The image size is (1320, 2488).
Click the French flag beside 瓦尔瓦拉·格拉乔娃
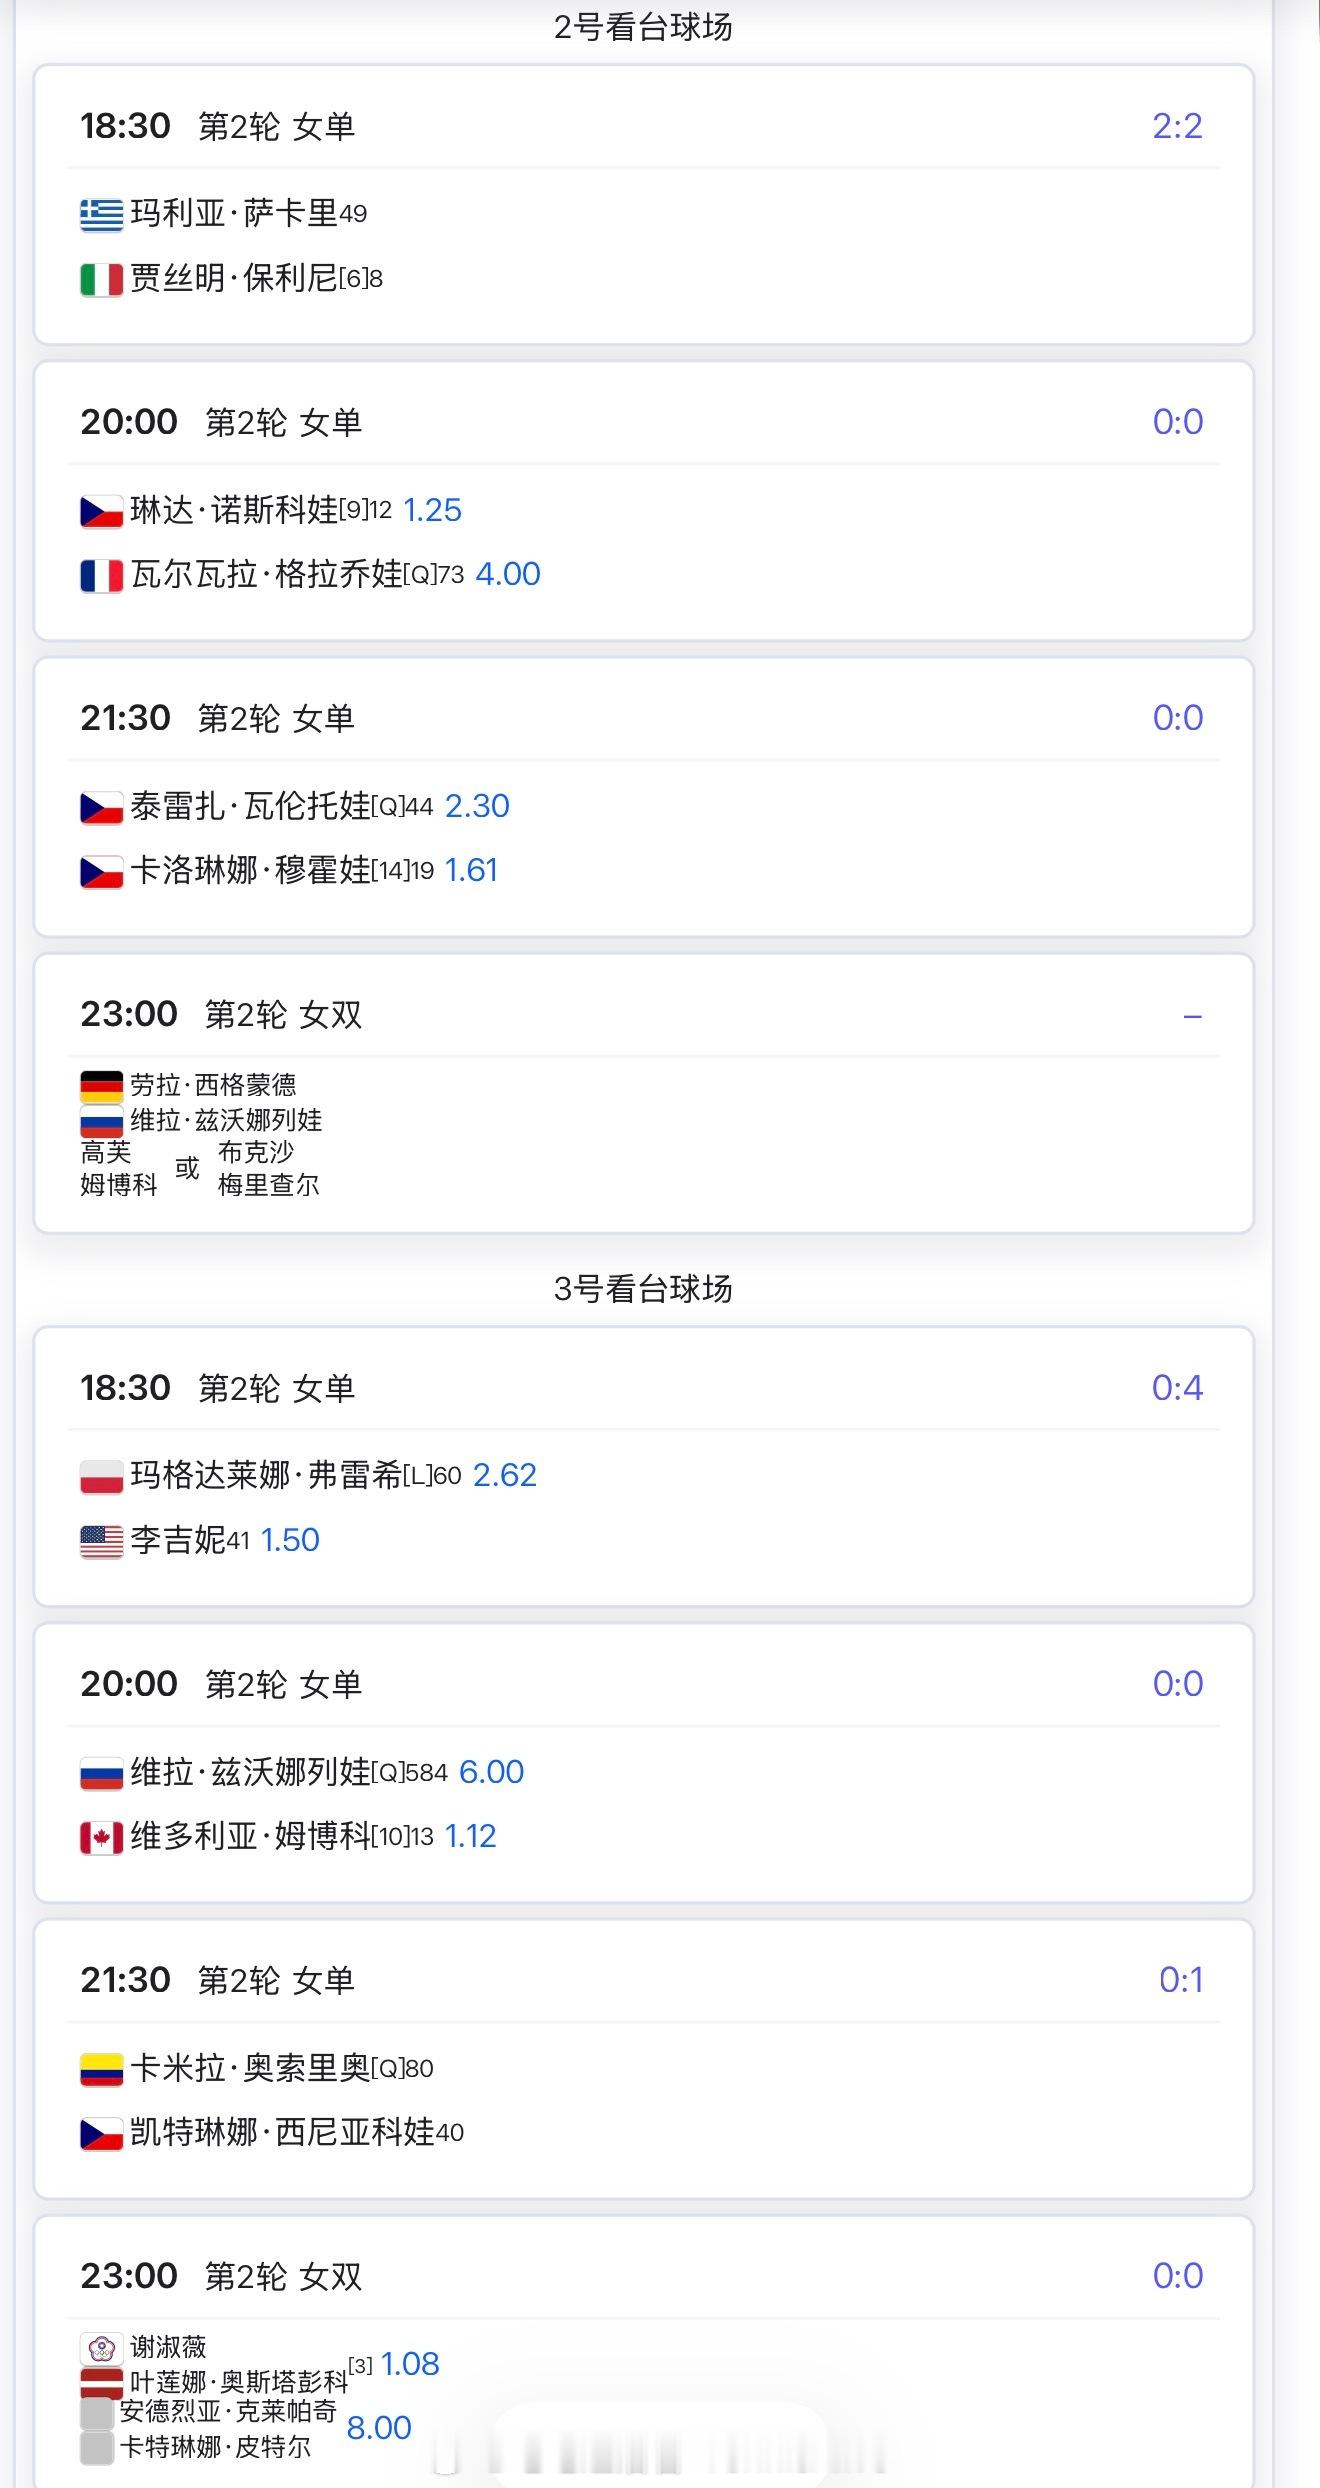pos(101,575)
